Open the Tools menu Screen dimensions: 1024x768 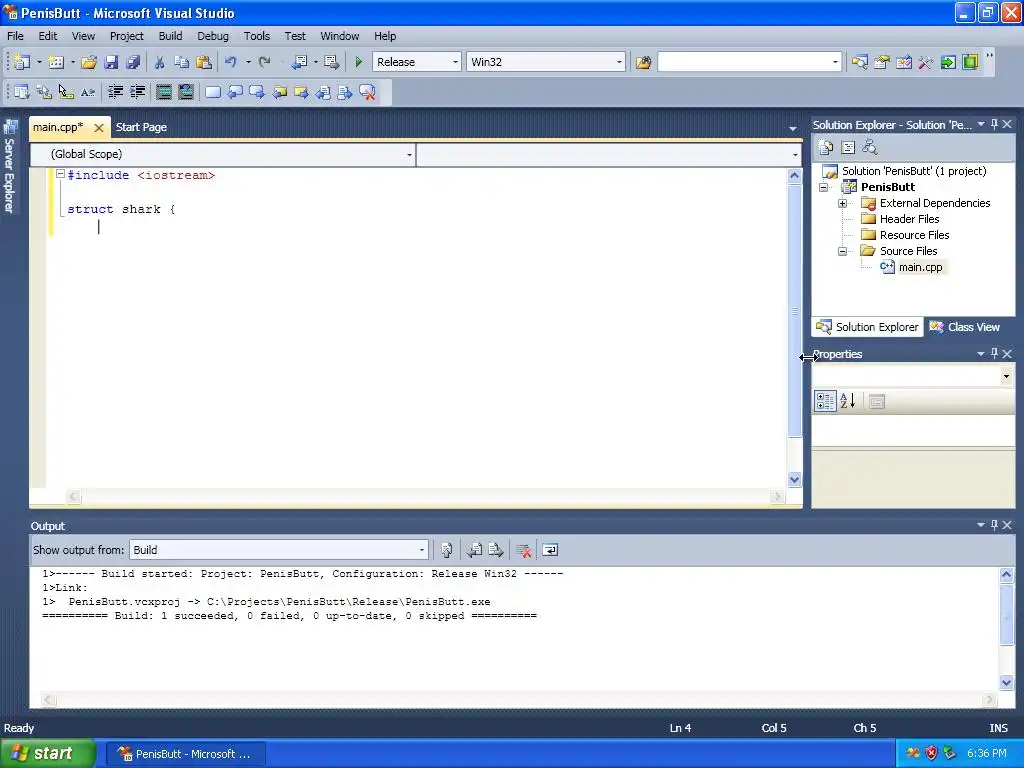click(x=257, y=36)
